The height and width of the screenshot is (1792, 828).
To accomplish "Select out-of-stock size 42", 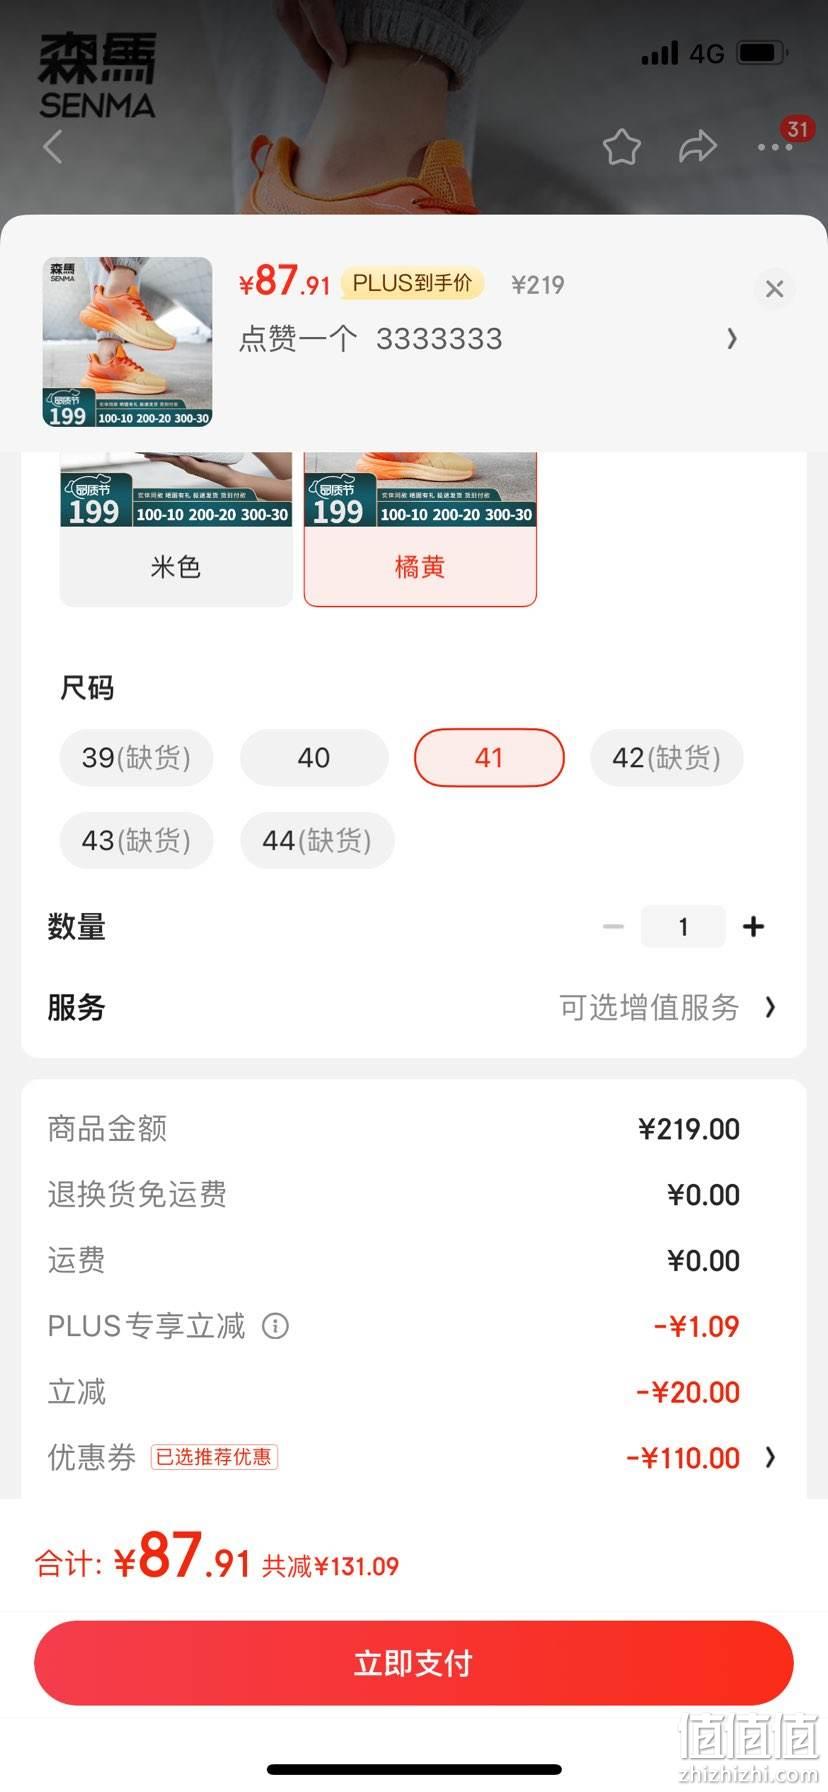I will tap(666, 758).
